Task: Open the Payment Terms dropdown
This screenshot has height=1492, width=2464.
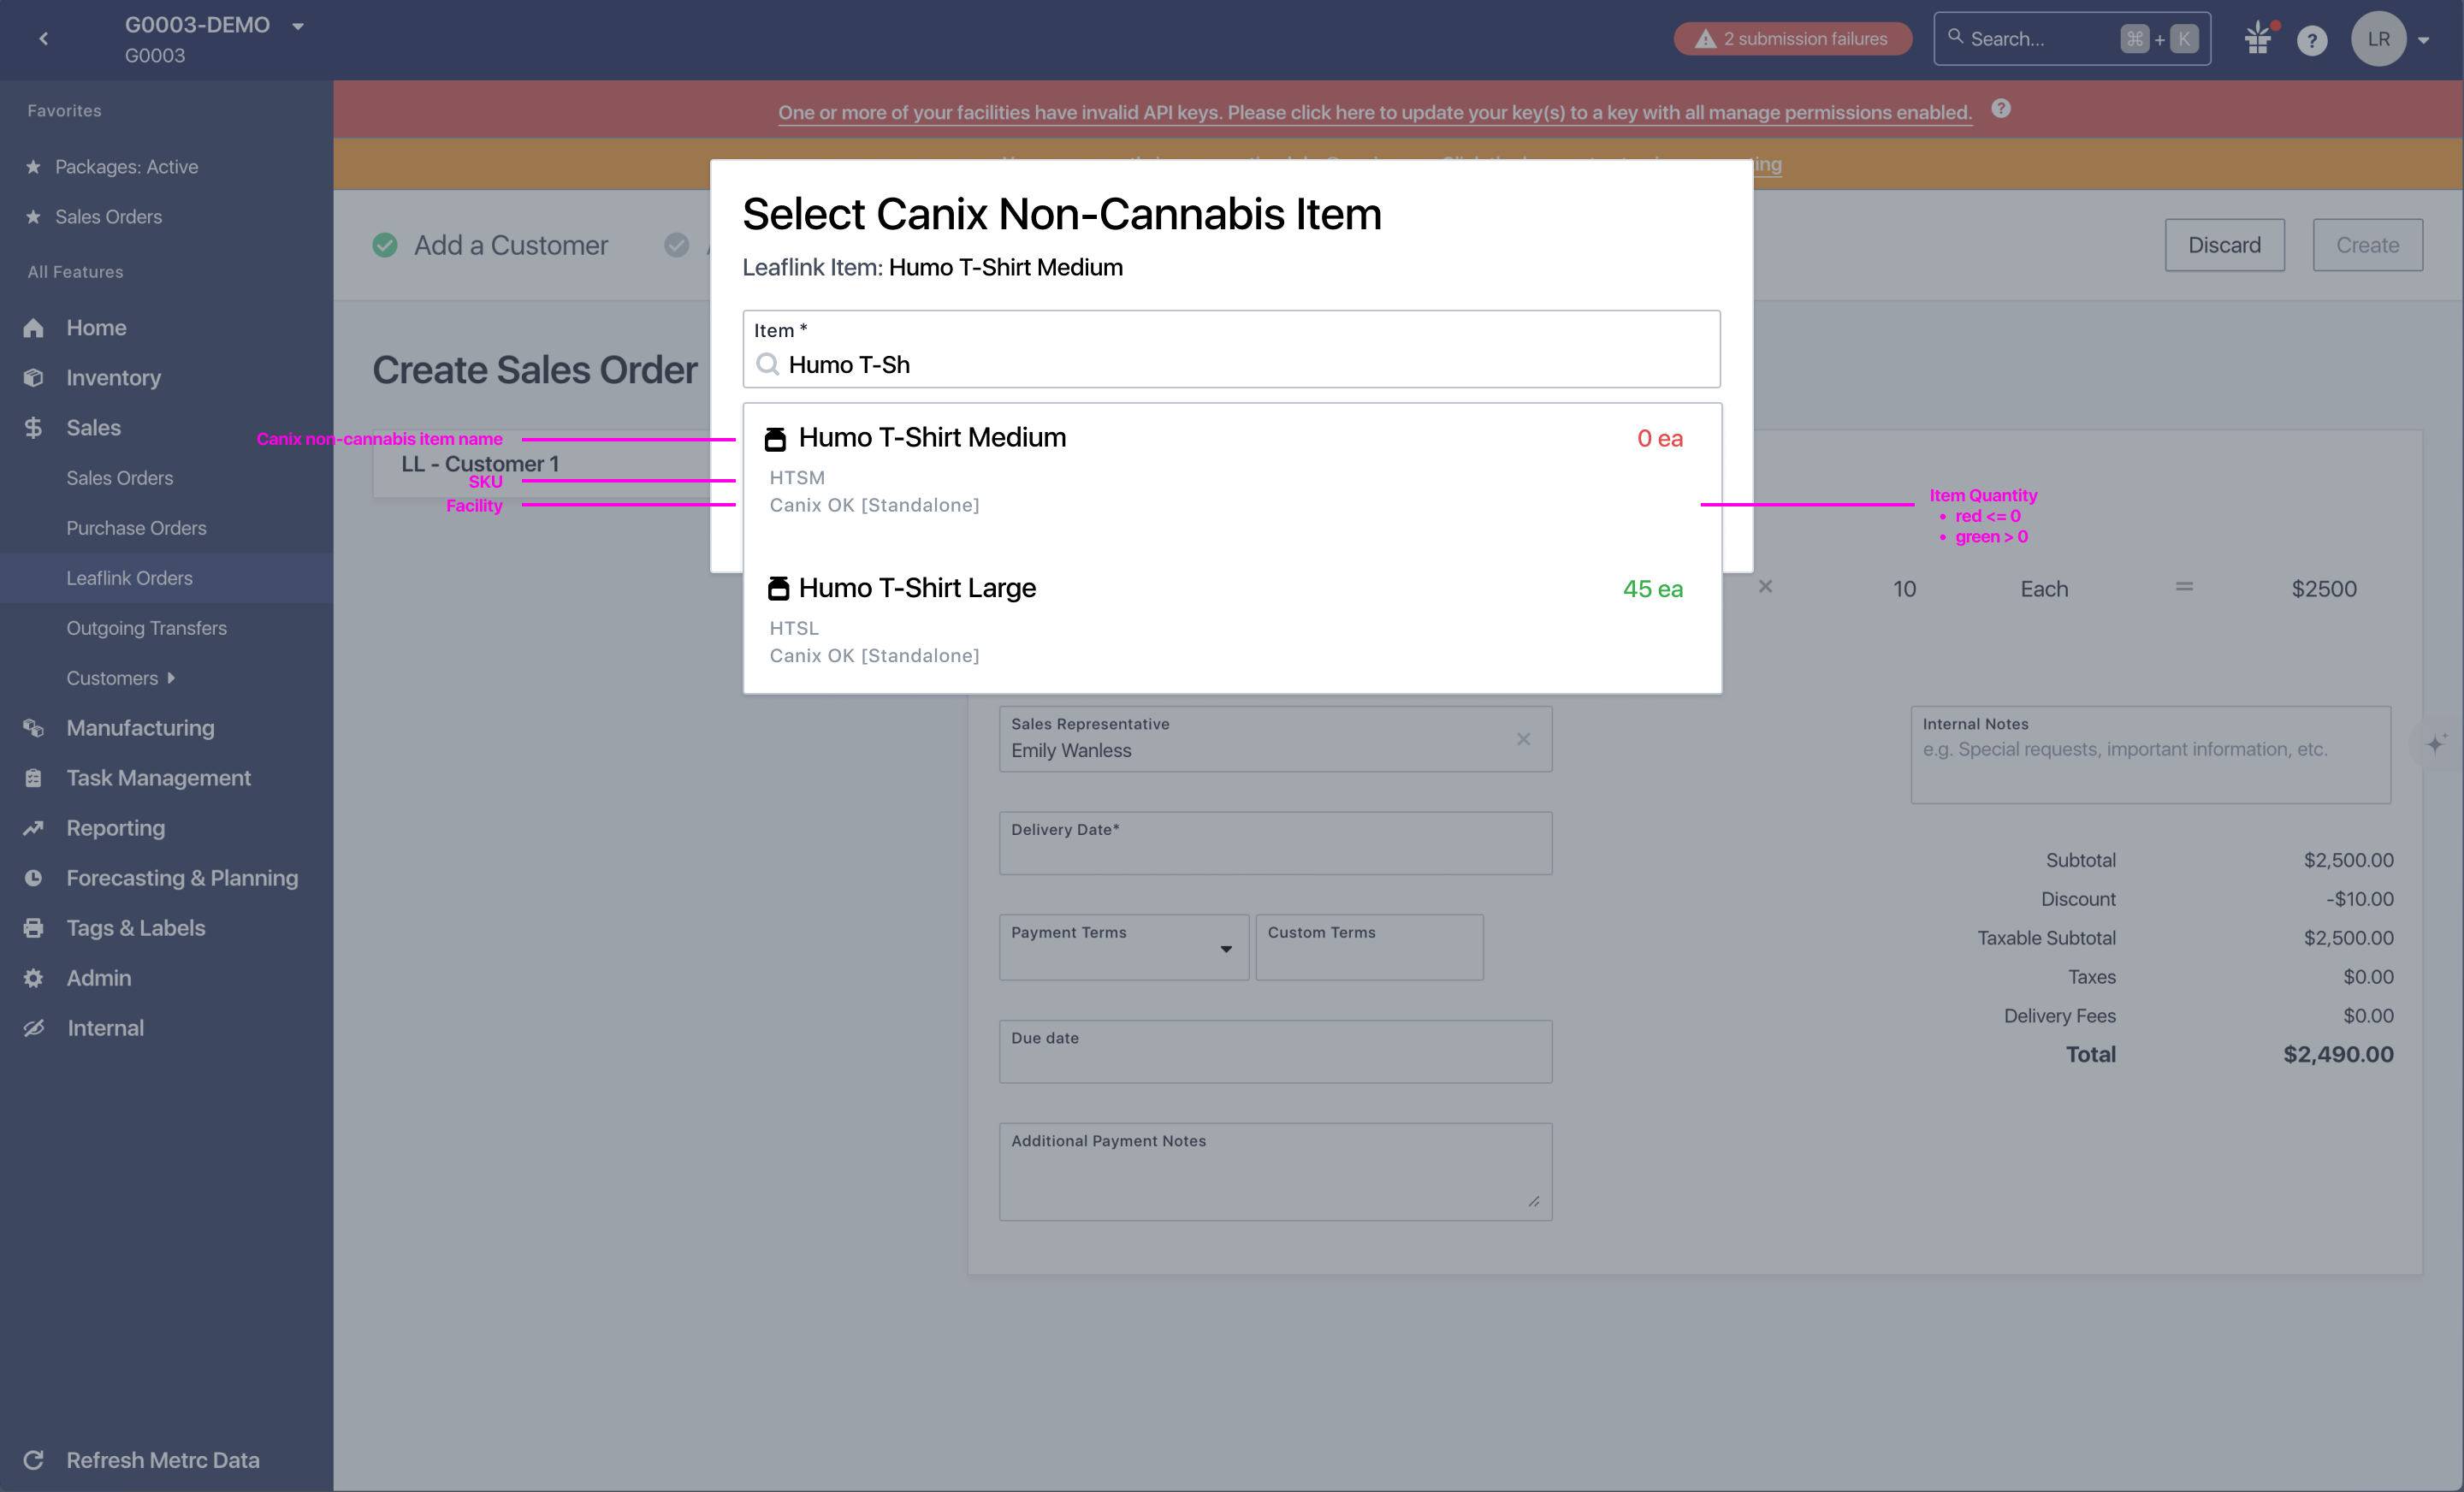Action: 1124,947
